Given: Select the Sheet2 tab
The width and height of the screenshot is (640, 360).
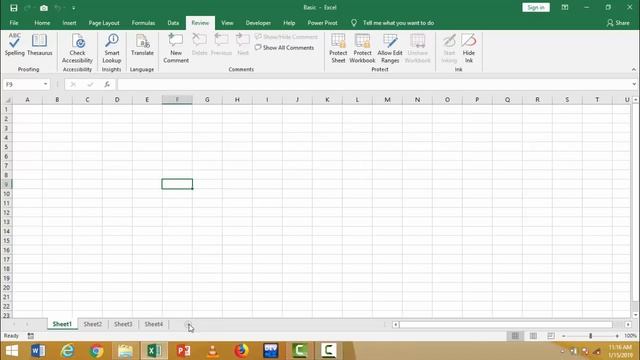Looking at the screenshot, I should pyautogui.click(x=93, y=324).
